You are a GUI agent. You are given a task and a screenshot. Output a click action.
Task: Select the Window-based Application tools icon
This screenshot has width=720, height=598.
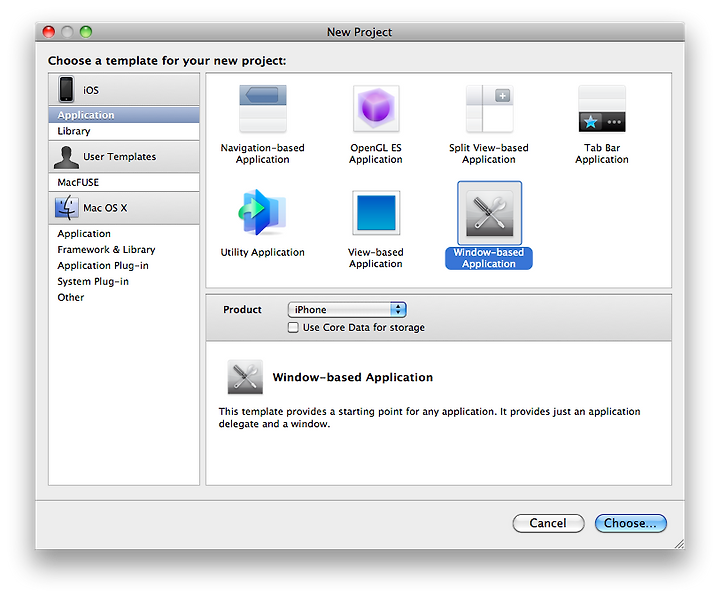pyautogui.click(x=489, y=213)
